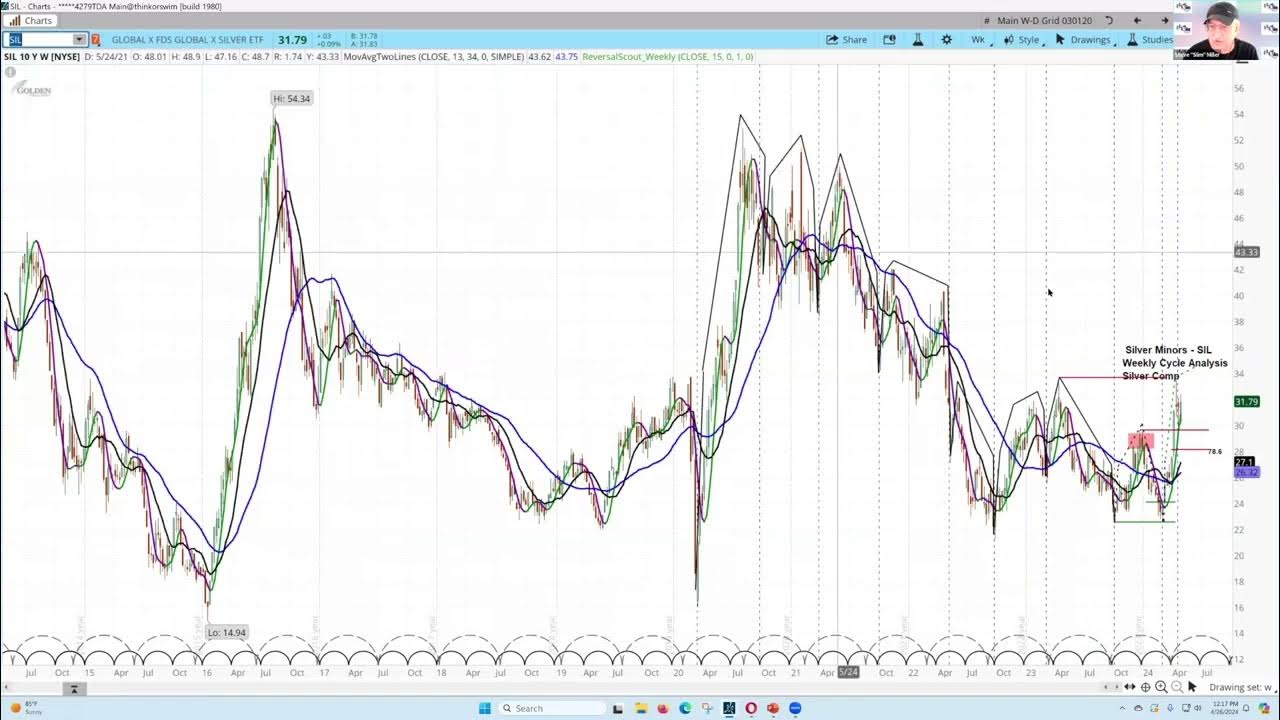Click the 43.33 crosshair price label
Screen dimensions: 1280x720
pos(1246,252)
